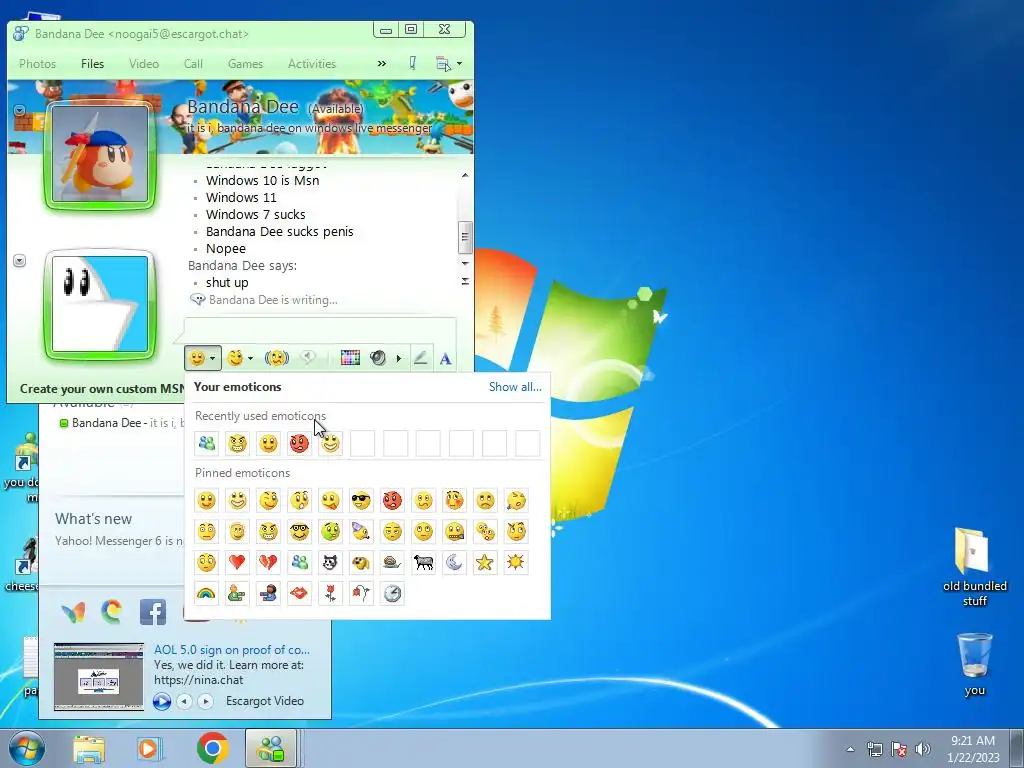Image resolution: width=1024 pixels, height=768 pixels.
Task: Click the message scroll bar thumb
Action: point(465,237)
